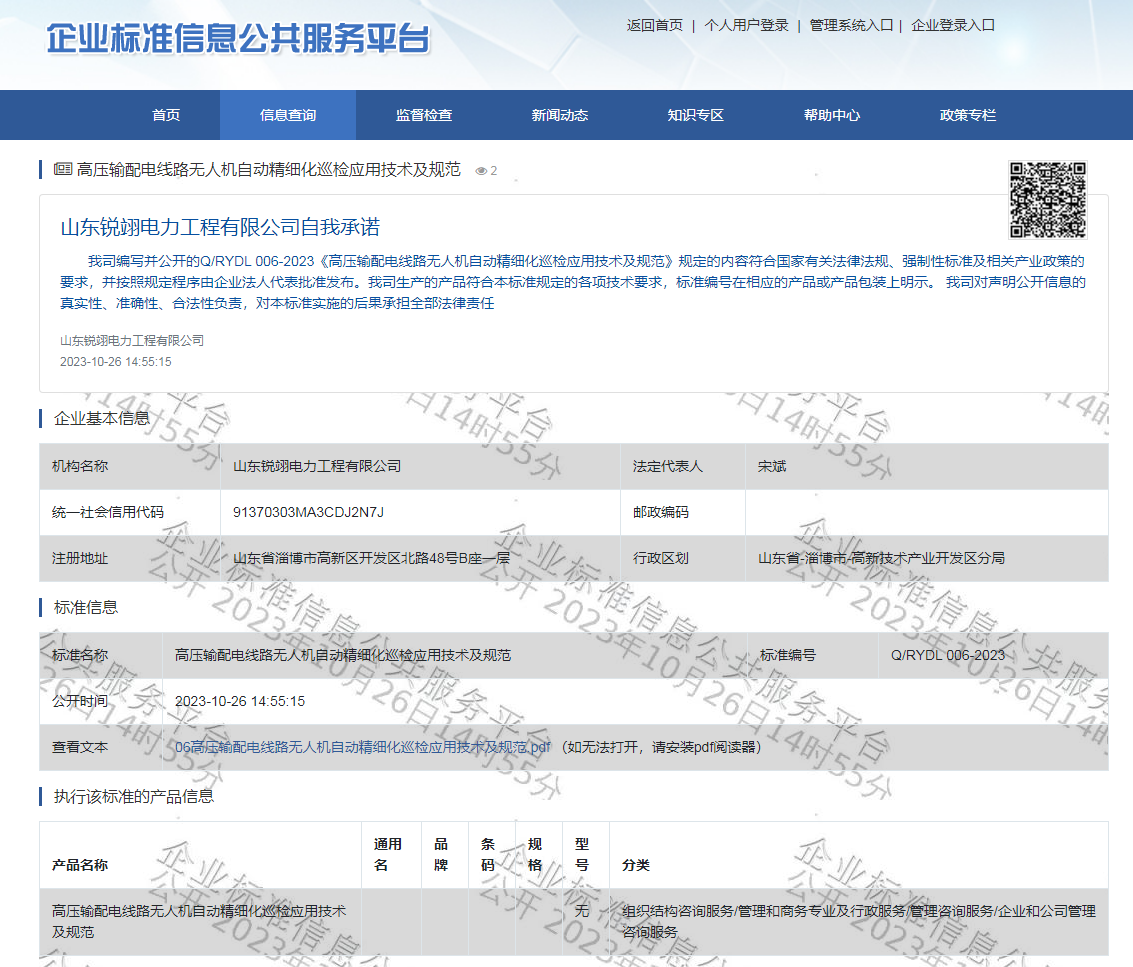1133x967 pixels.
Task: Click the 执行该标准的产品信息 section heading
Action: 134,796
